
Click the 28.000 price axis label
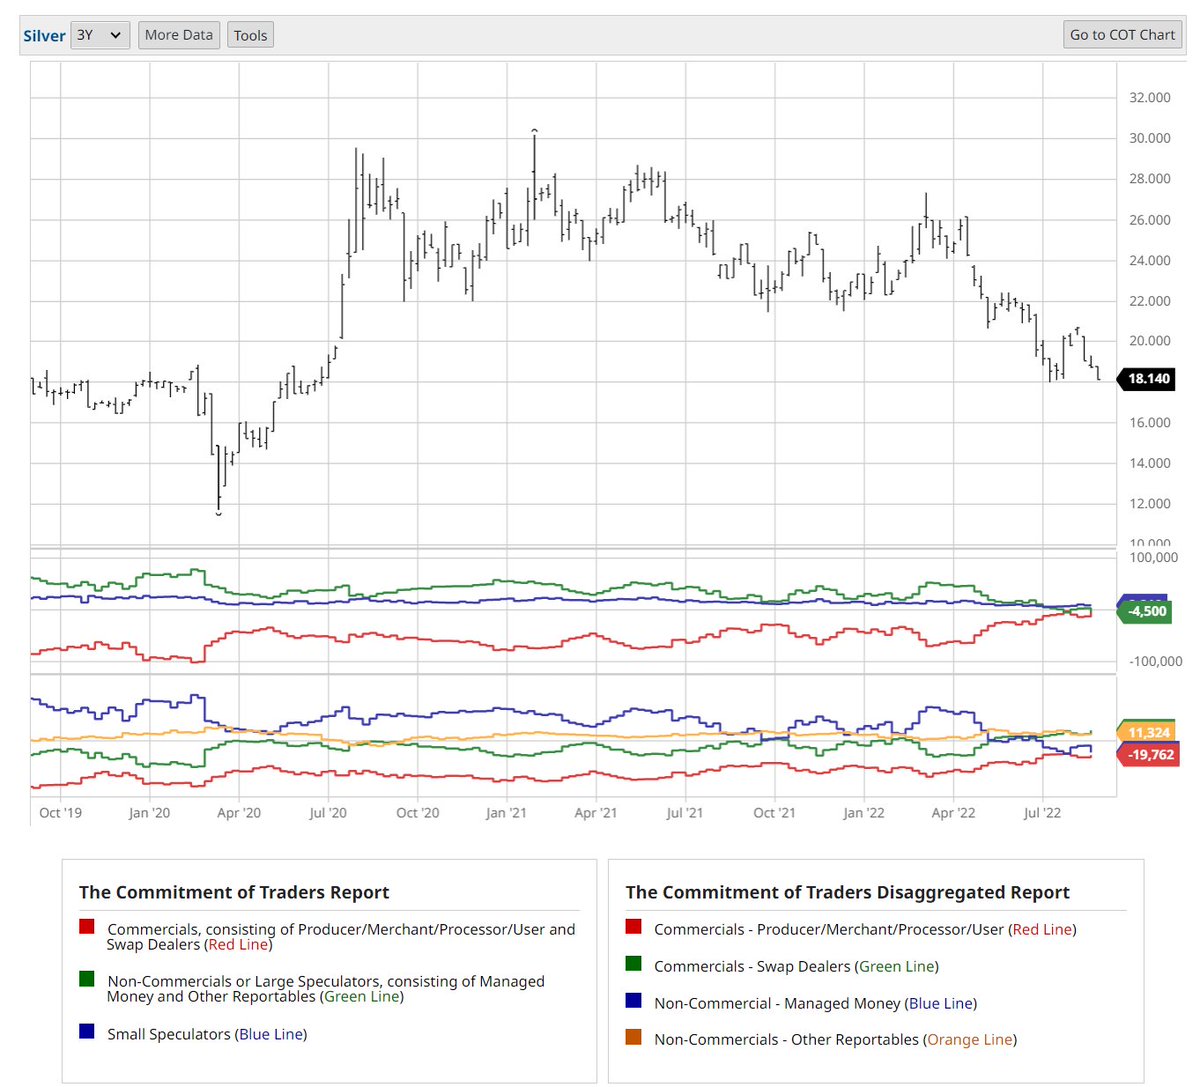(1150, 179)
